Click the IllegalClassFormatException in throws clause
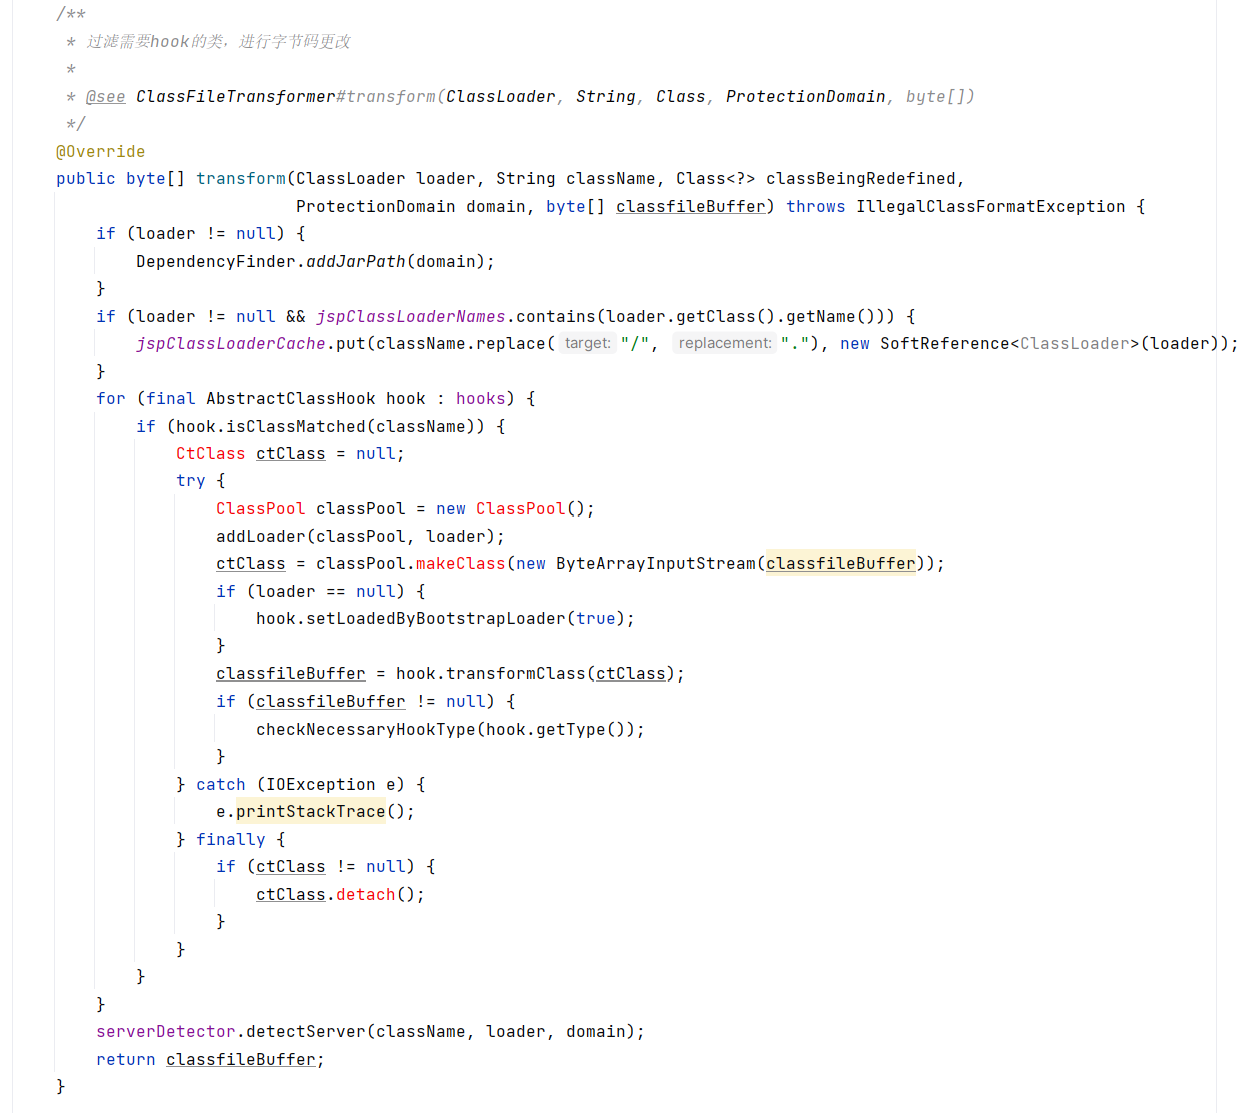 (991, 206)
